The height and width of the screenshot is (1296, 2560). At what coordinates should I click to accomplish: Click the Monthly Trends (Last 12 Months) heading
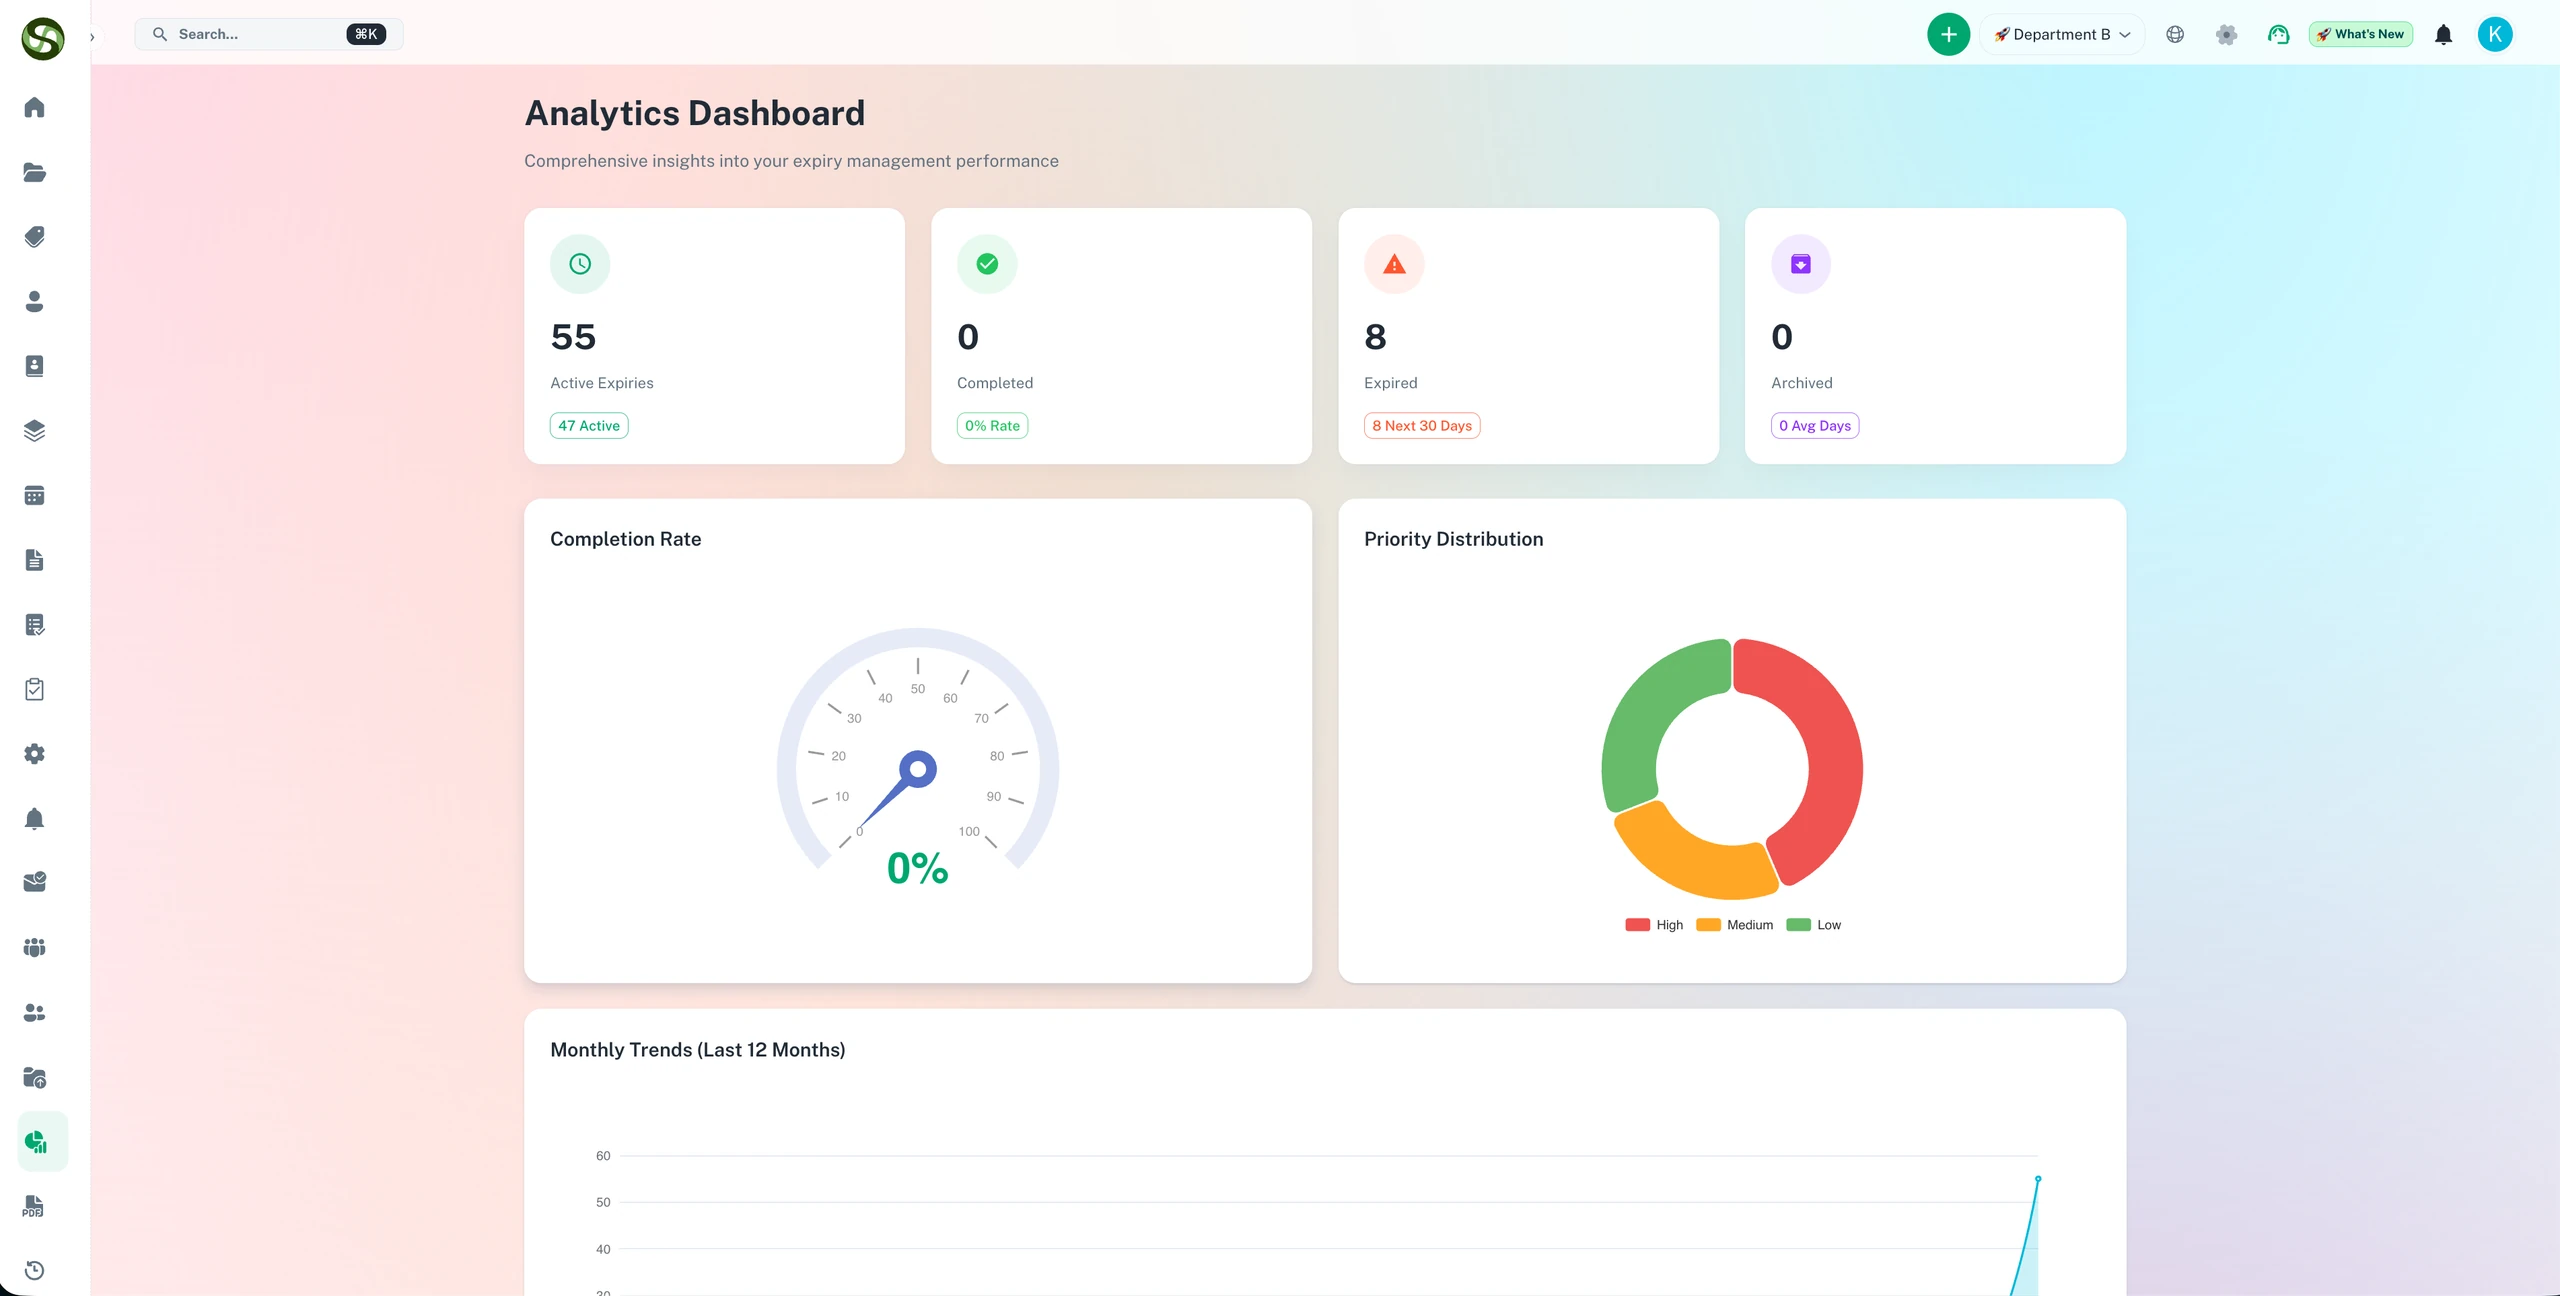[697, 1050]
